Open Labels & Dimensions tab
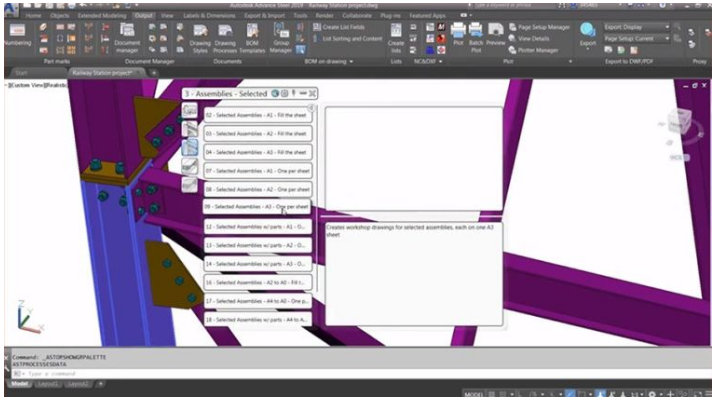The image size is (717, 402). [209, 16]
